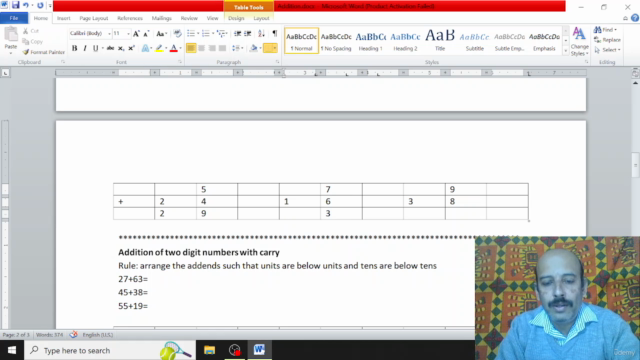This screenshot has width=640, height=360.
Task: Click the Windows search box on taskbar
Action: (x=110, y=350)
